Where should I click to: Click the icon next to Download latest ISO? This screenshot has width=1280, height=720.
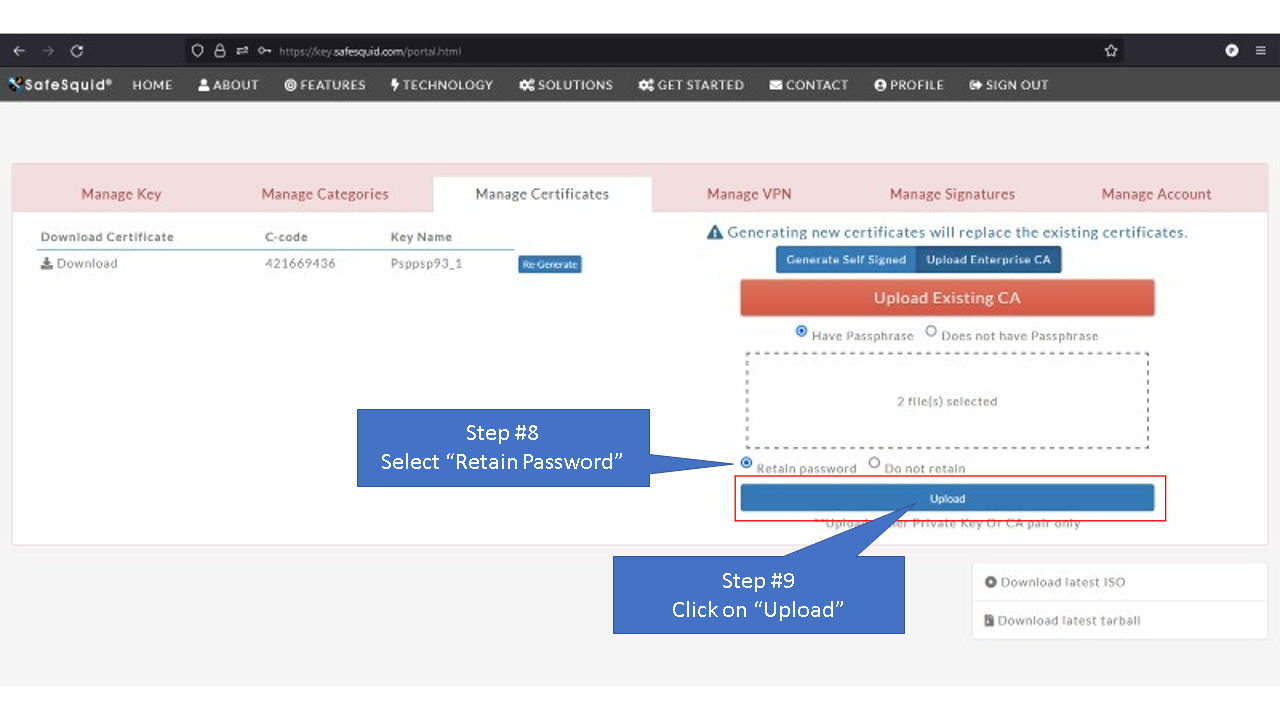[x=991, y=582]
